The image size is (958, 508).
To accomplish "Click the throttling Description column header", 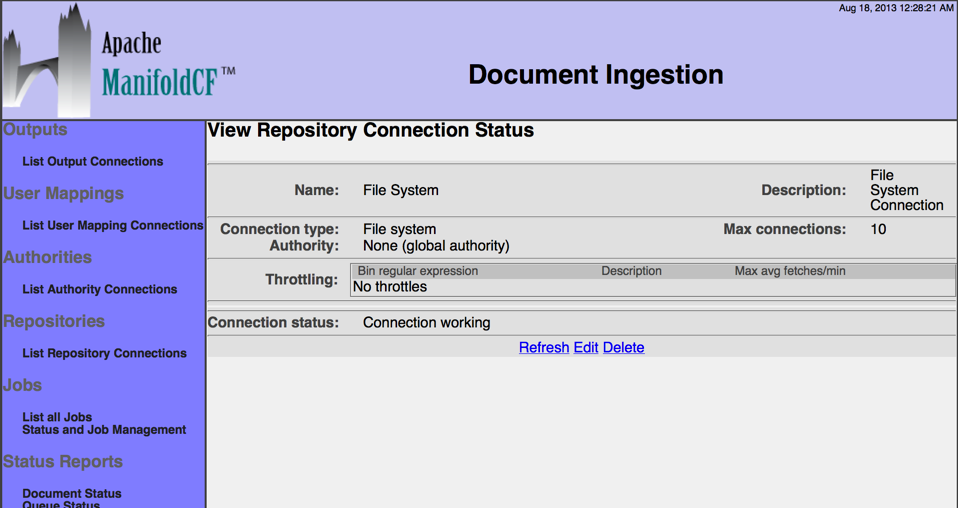I will [631, 271].
